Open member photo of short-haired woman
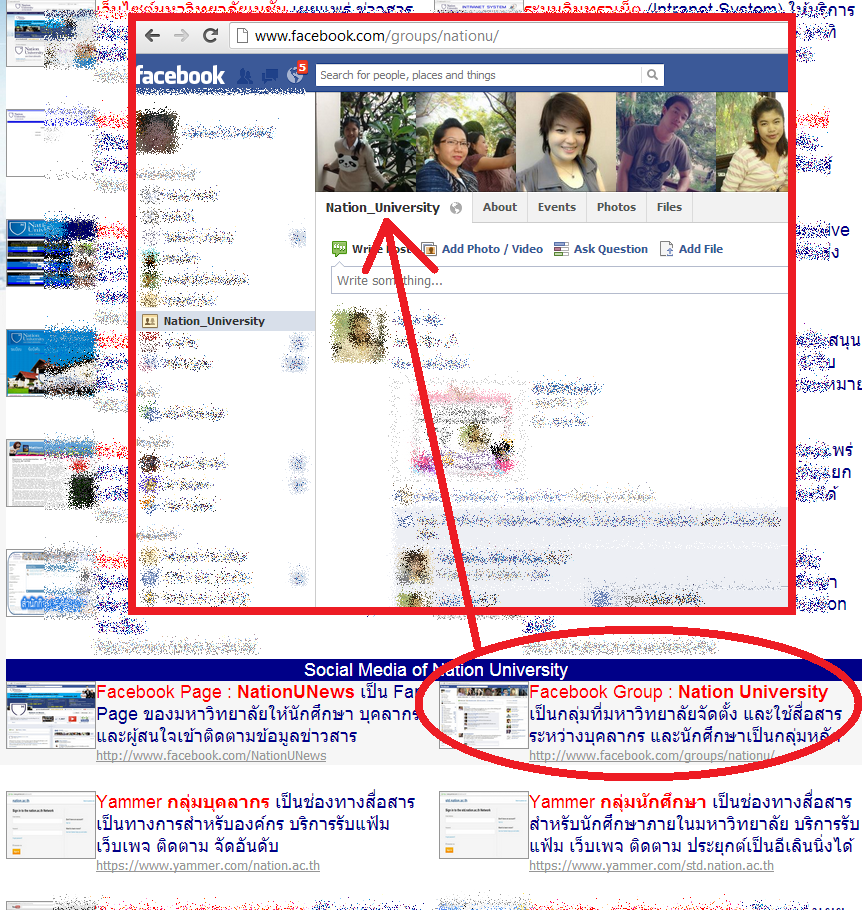The width and height of the screenshot is (862, 910). coord(566,142)
